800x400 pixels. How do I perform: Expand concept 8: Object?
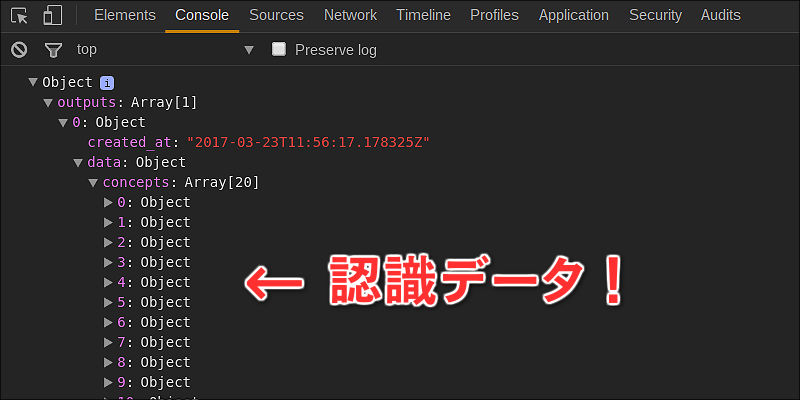click(x=108, y=362)
